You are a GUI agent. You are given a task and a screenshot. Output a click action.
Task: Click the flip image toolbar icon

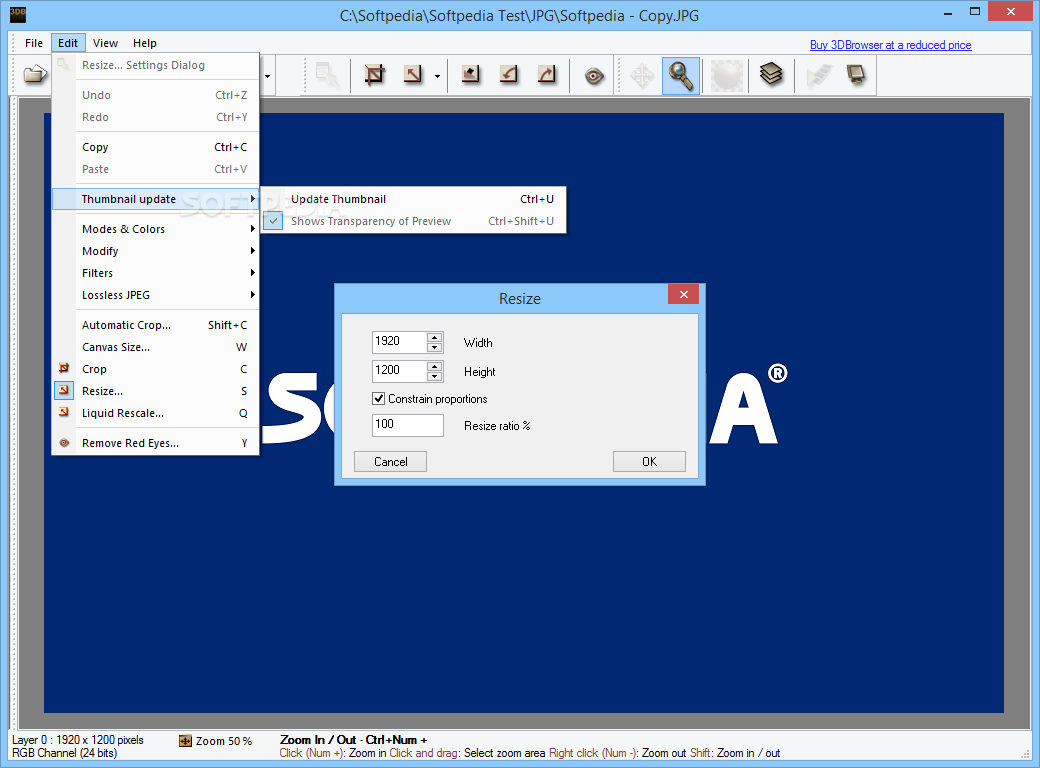[470, 74]
